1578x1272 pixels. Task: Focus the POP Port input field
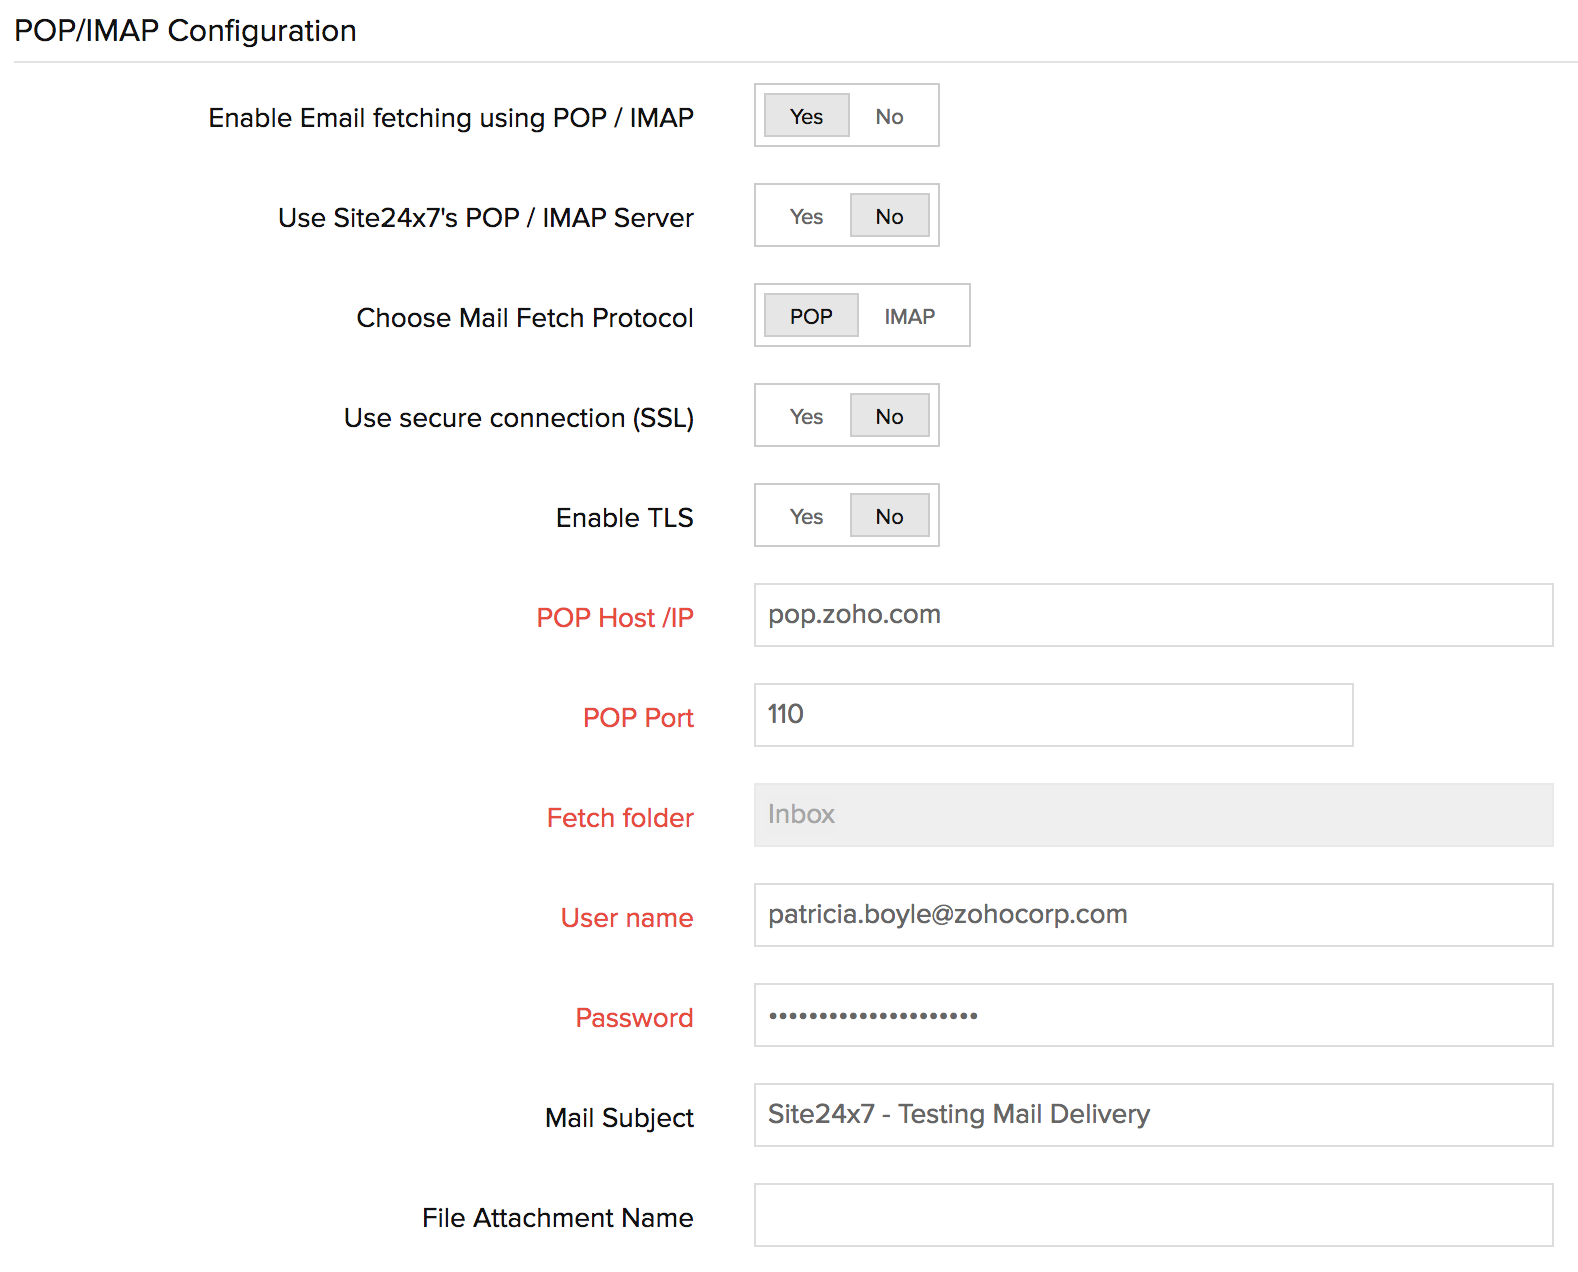[1052, 715]
